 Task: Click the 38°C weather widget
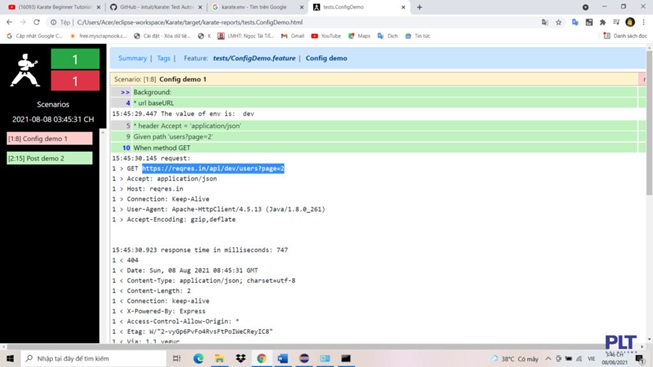pos(514,359)
